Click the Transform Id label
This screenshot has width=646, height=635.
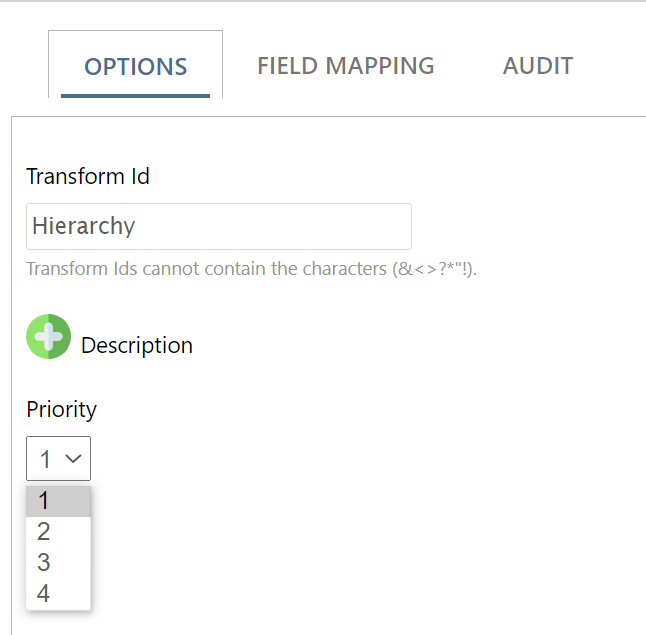tap(88, 176)
